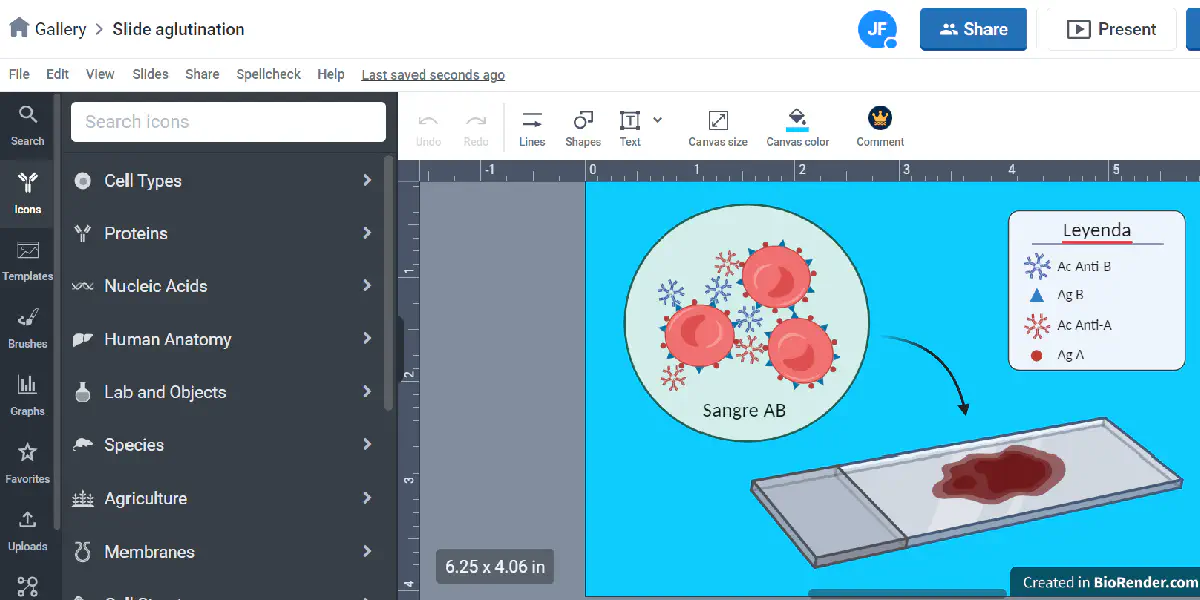
Task: Open the Canvas size tool
Action: pos(718,128)
